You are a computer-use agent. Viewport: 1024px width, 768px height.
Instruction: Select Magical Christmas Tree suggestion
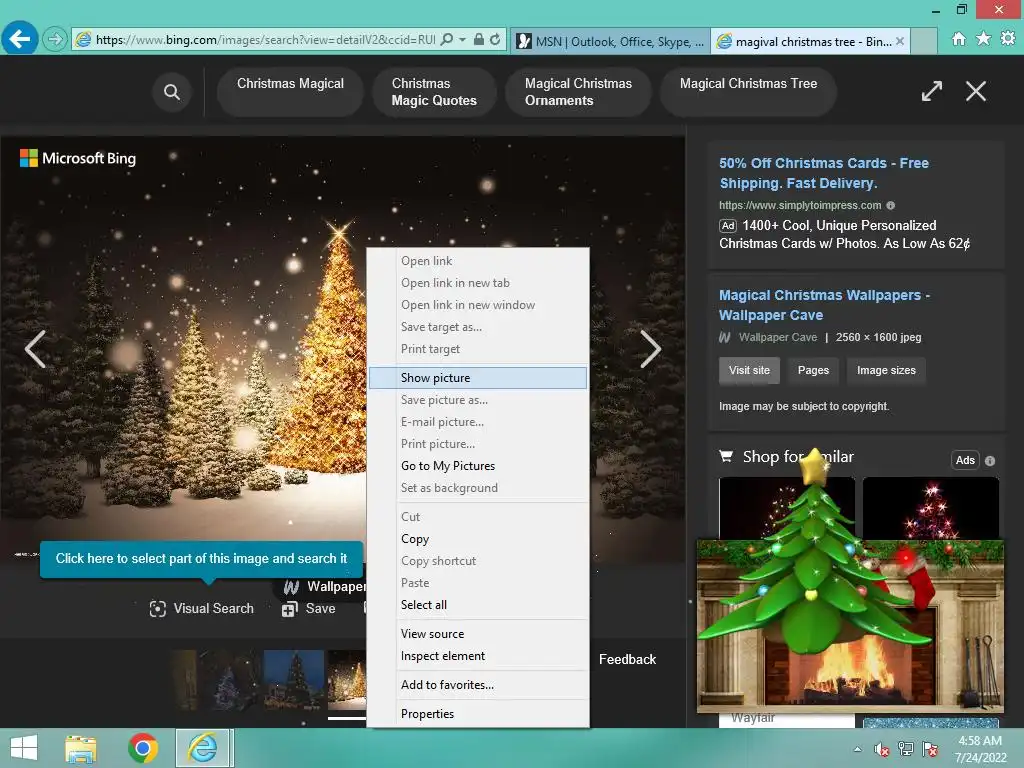(x=748, y=92)
